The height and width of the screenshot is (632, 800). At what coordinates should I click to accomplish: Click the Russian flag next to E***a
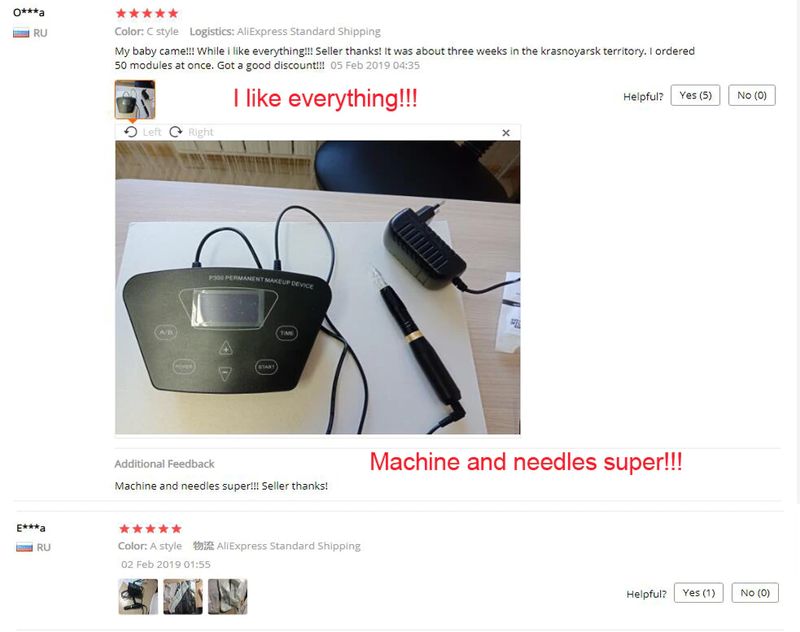[x=24, y=547]
